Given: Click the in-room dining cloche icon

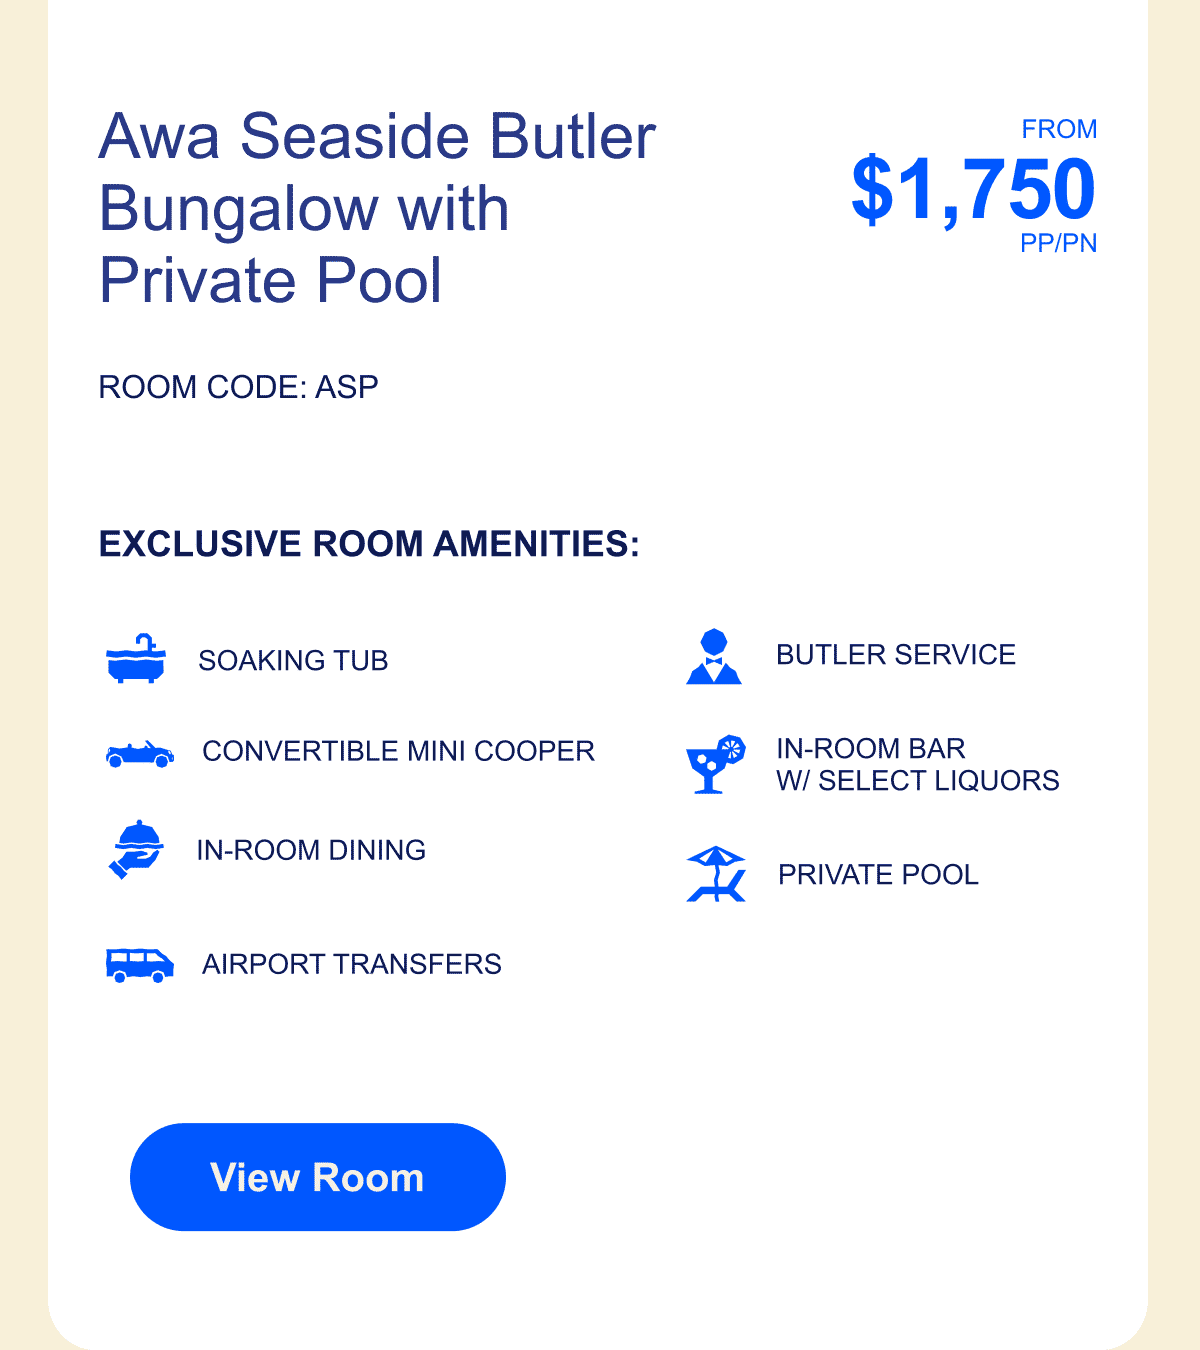Looking at the screenshot, I should pos(135,850).
